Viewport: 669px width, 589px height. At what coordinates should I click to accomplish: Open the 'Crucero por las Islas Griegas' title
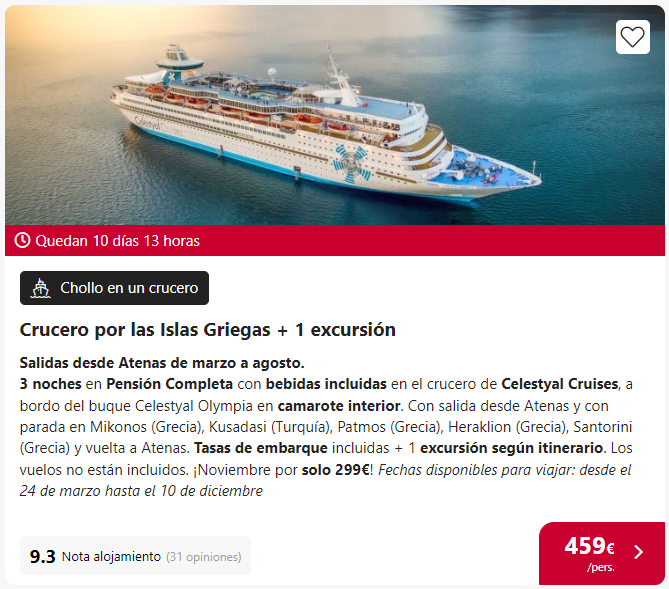tap(207, 330)
